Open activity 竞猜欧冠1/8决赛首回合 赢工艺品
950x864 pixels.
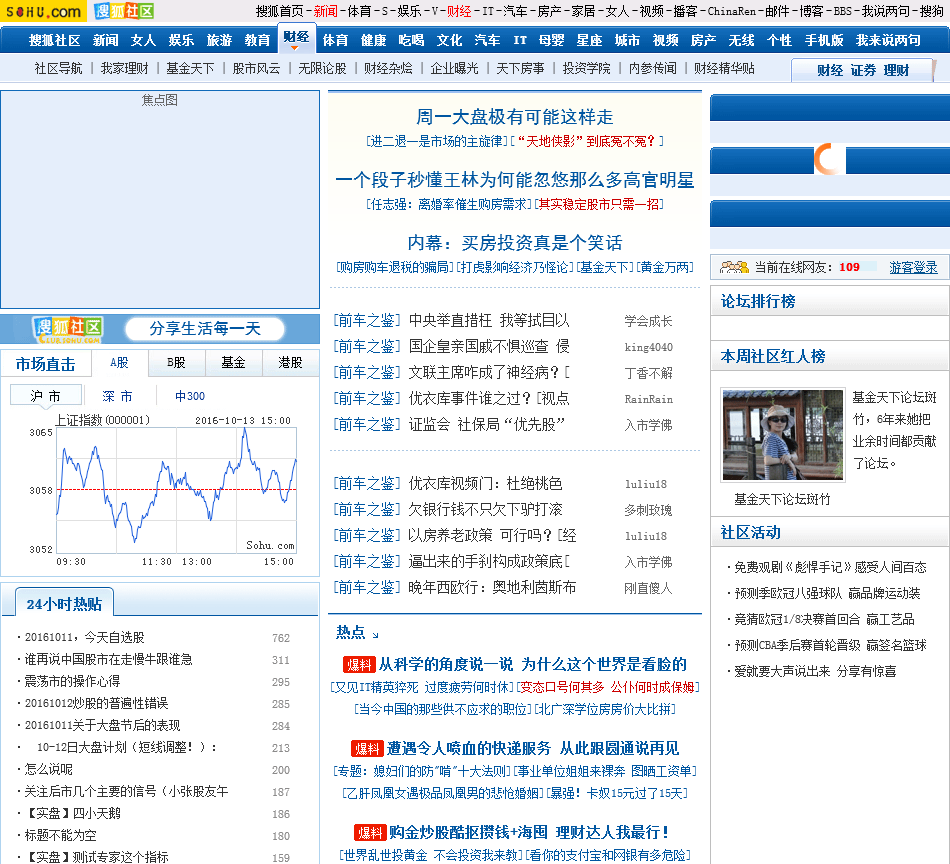(824, 619)
